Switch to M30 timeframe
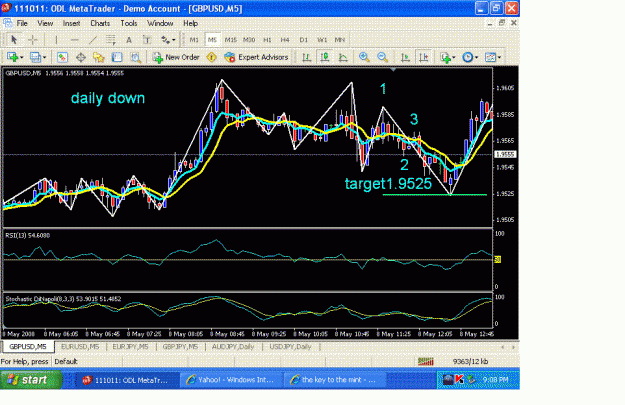 (x=249, y=39)
